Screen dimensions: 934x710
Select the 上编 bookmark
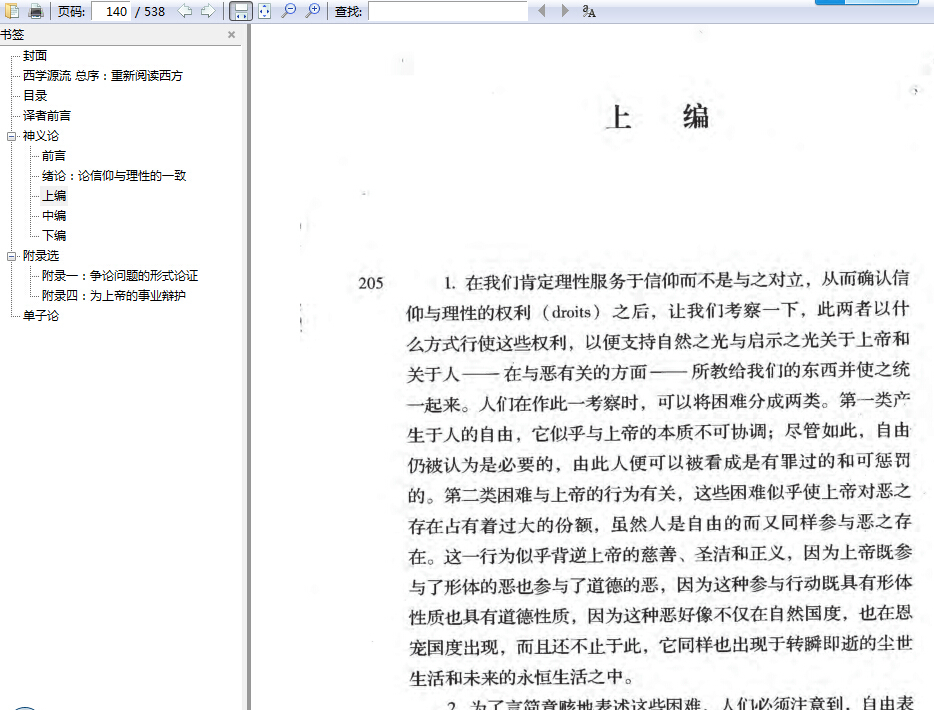[x=54, y=195]
